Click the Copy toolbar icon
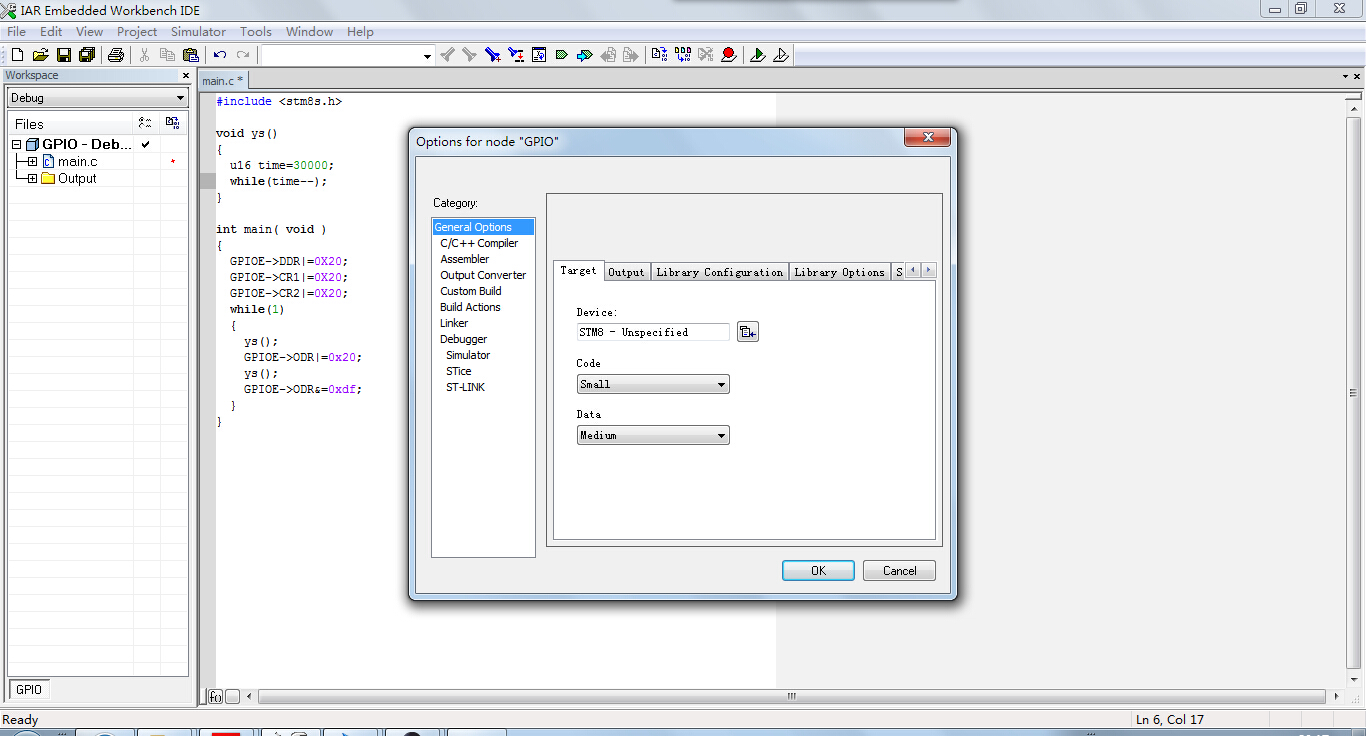The image size is (1366, 736). 167,55
